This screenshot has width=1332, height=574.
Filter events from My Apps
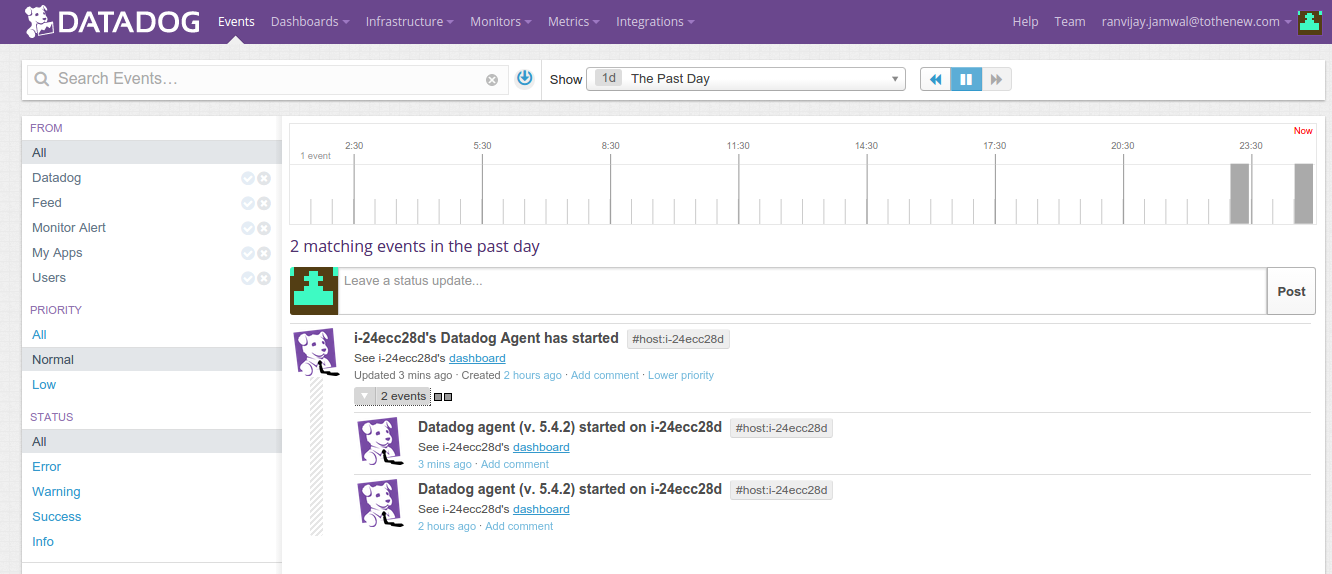pyautogui.click(x=57, y=253)
